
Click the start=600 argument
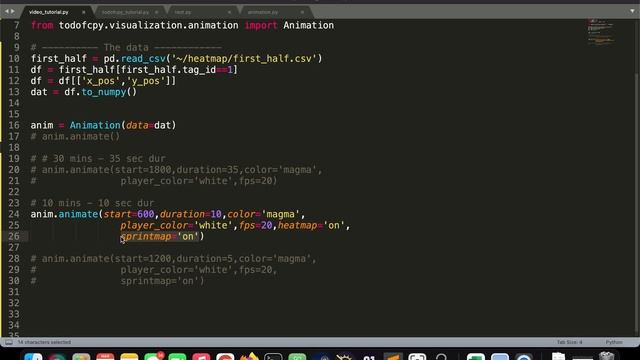pos(129,214)
